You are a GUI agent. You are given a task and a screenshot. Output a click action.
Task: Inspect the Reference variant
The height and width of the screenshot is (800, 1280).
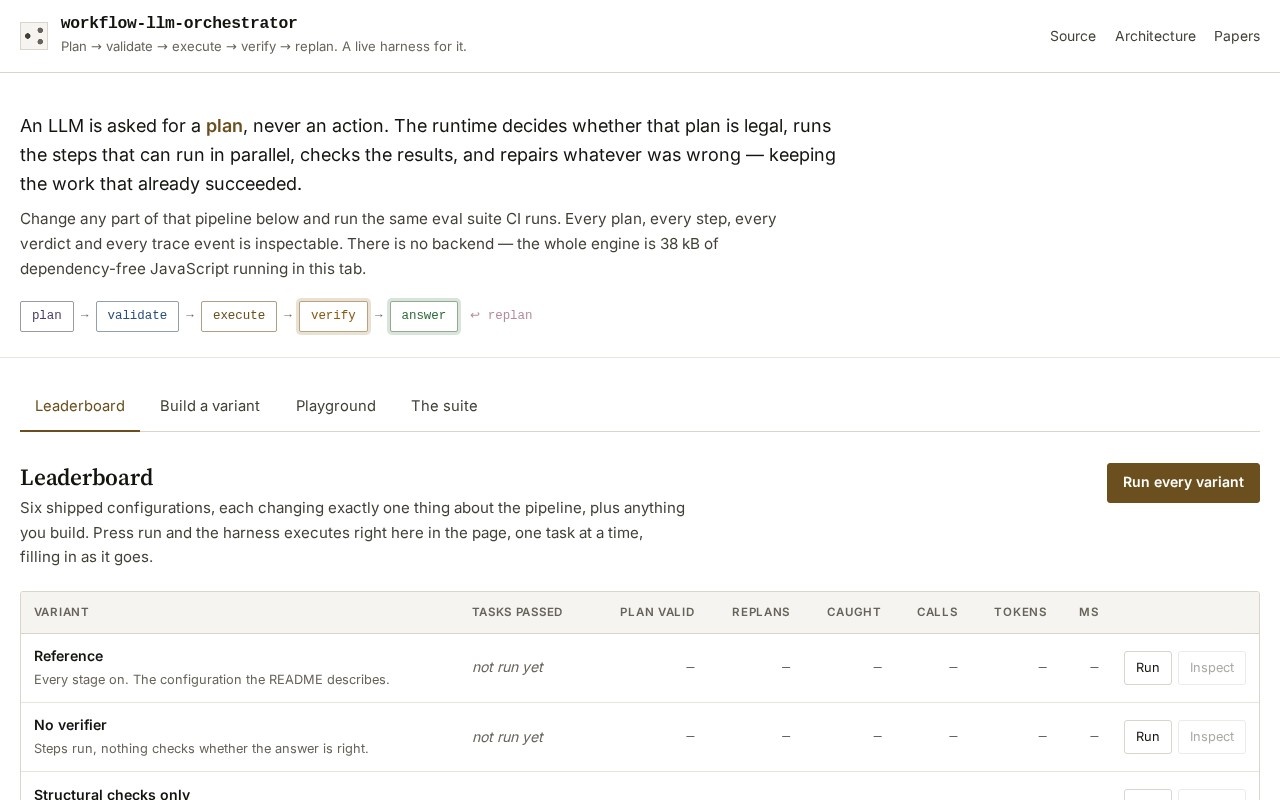click(1212, 668)
